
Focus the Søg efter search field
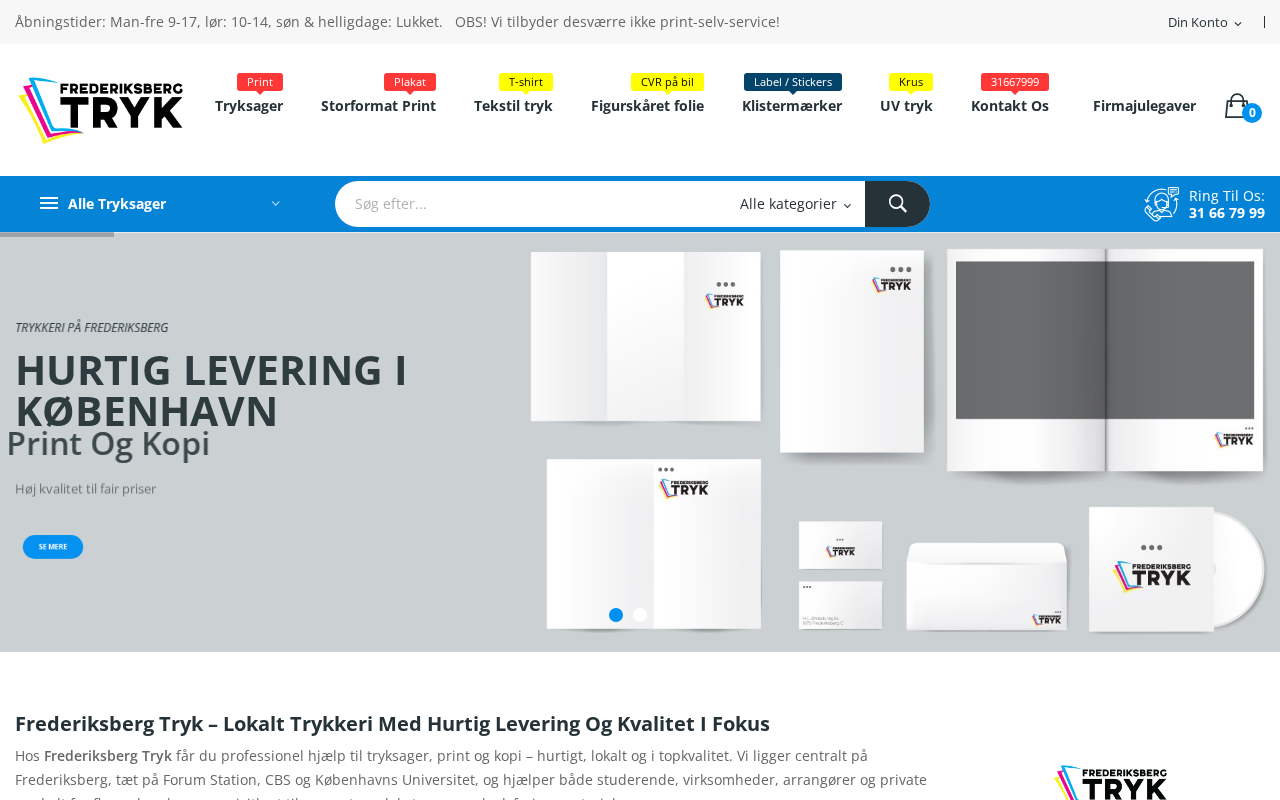pyautogui.click(x=530, y=204)
